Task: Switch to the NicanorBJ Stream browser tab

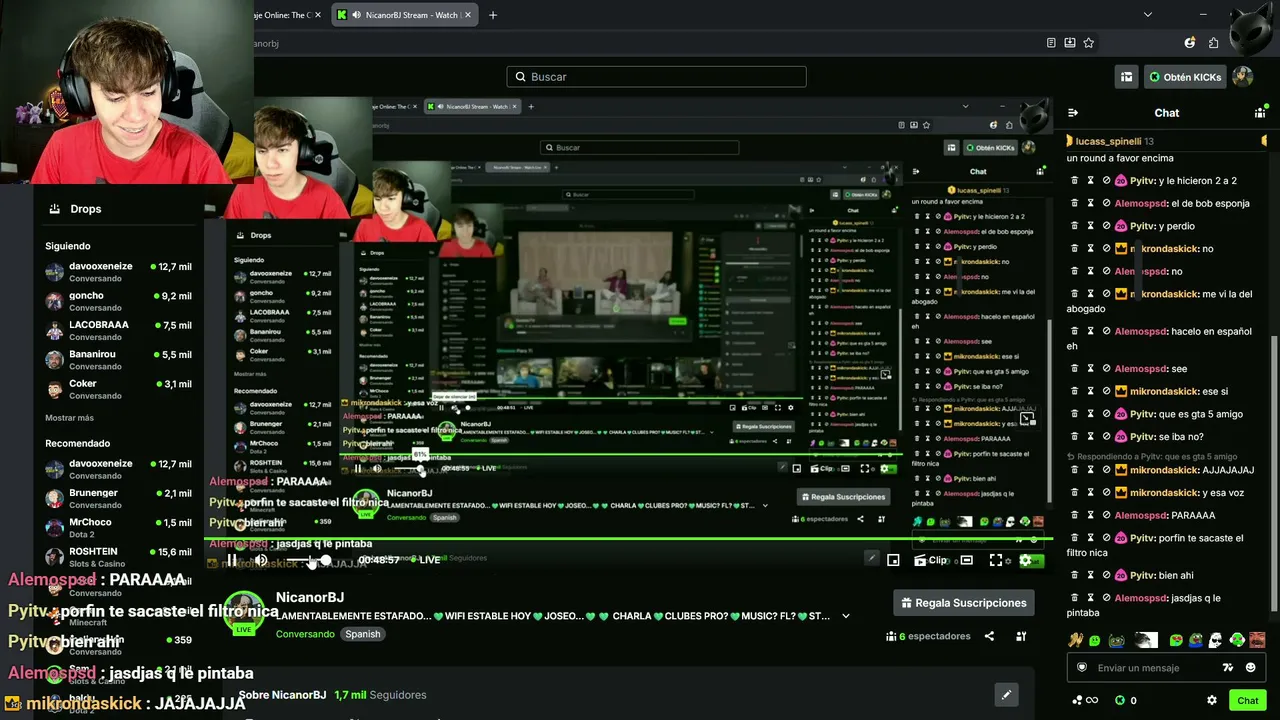Action: (406, 15)
